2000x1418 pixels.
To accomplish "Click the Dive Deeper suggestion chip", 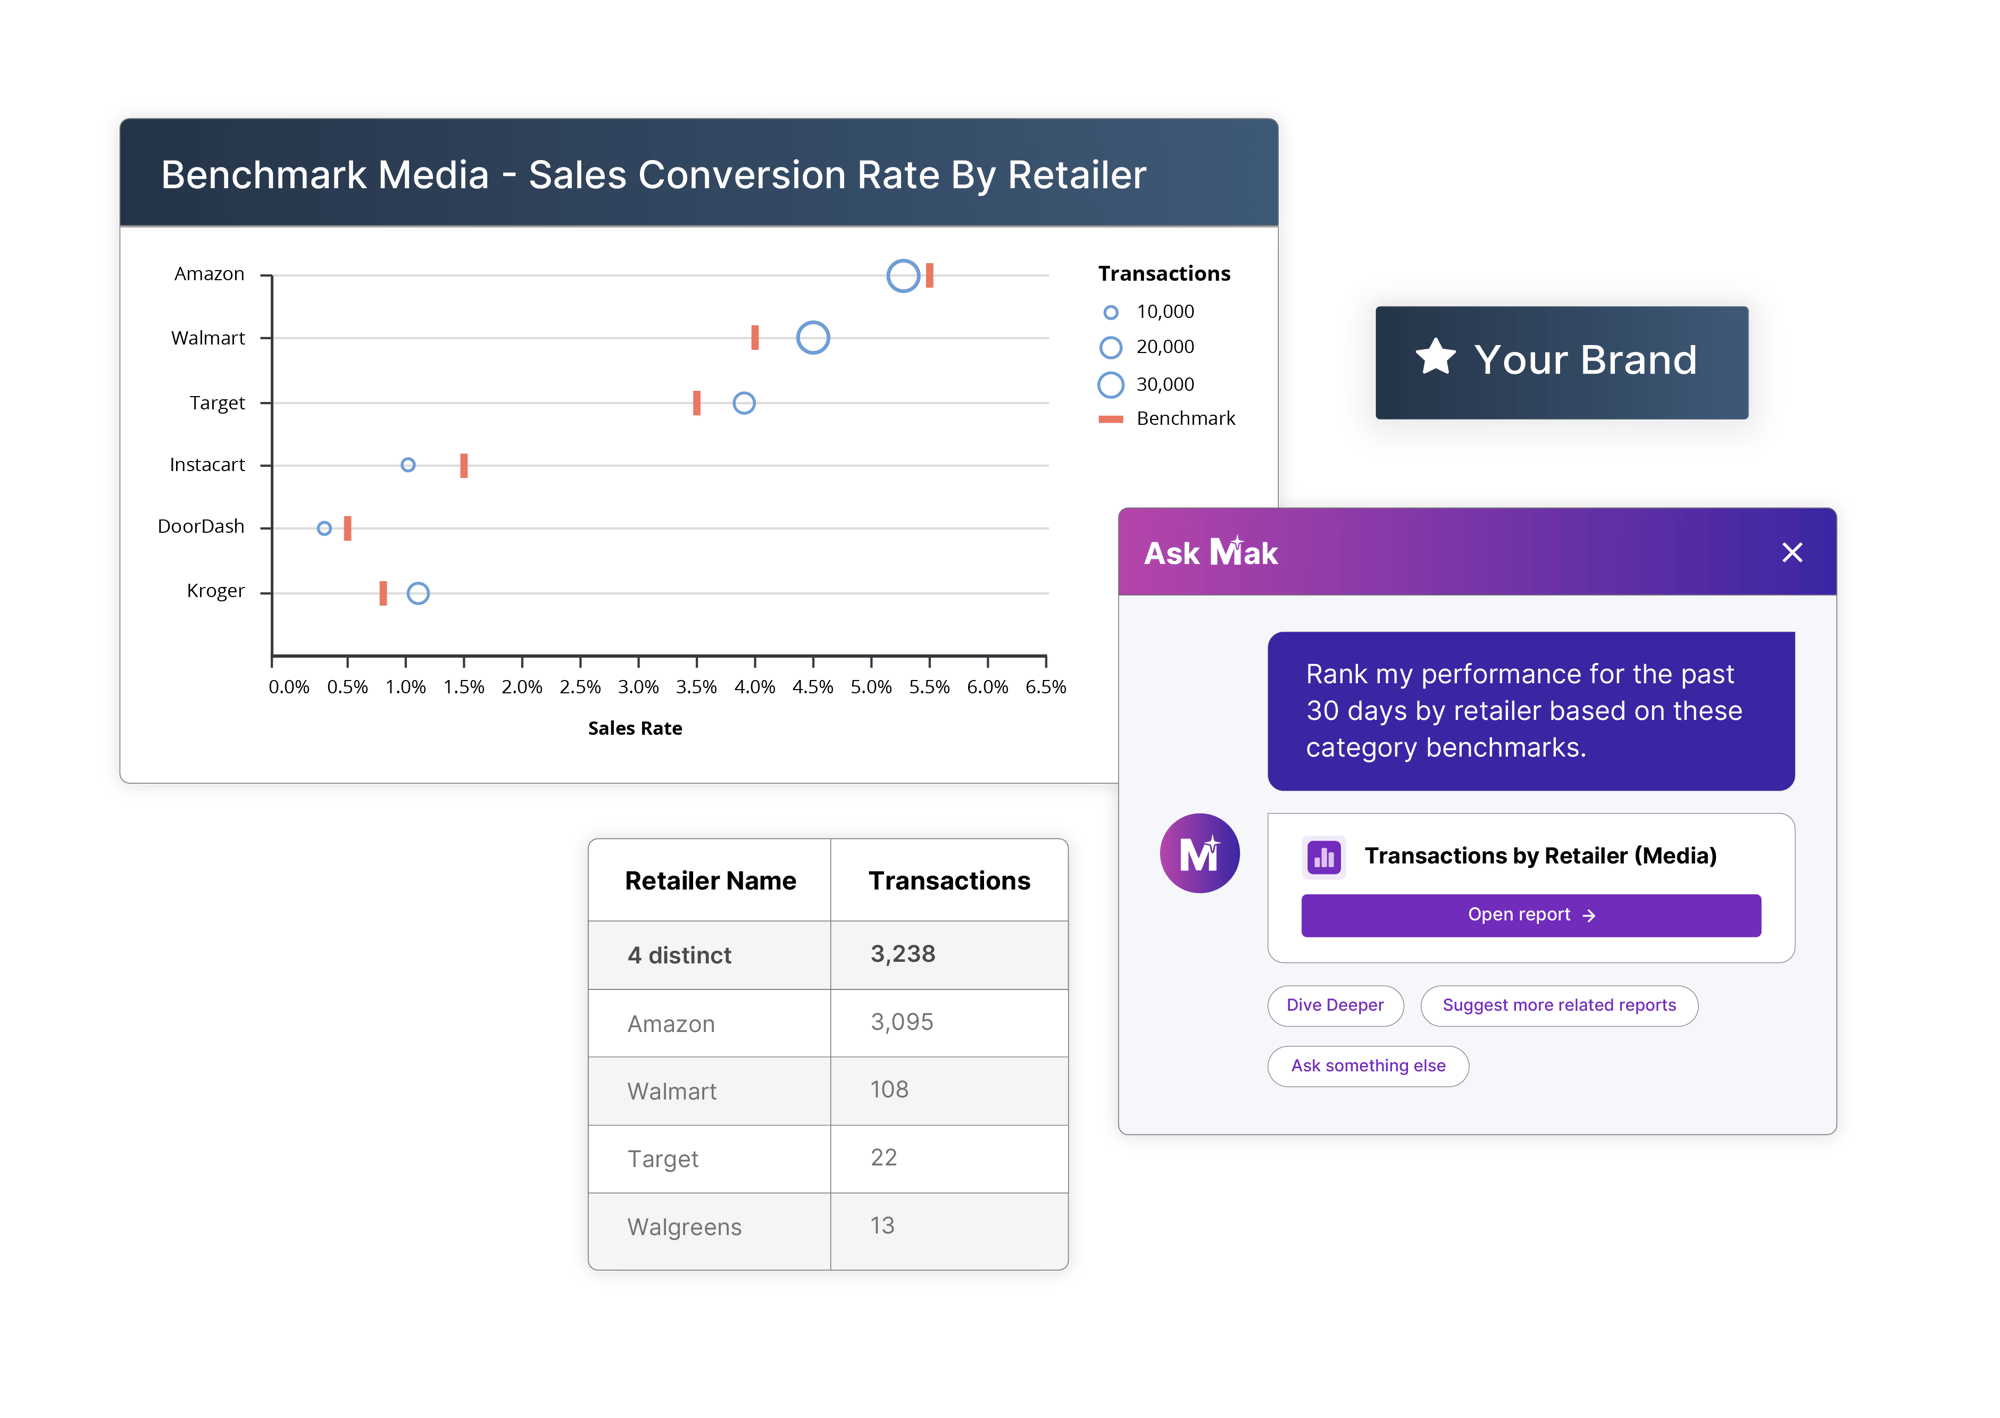I will [x=1335, y=1005].
